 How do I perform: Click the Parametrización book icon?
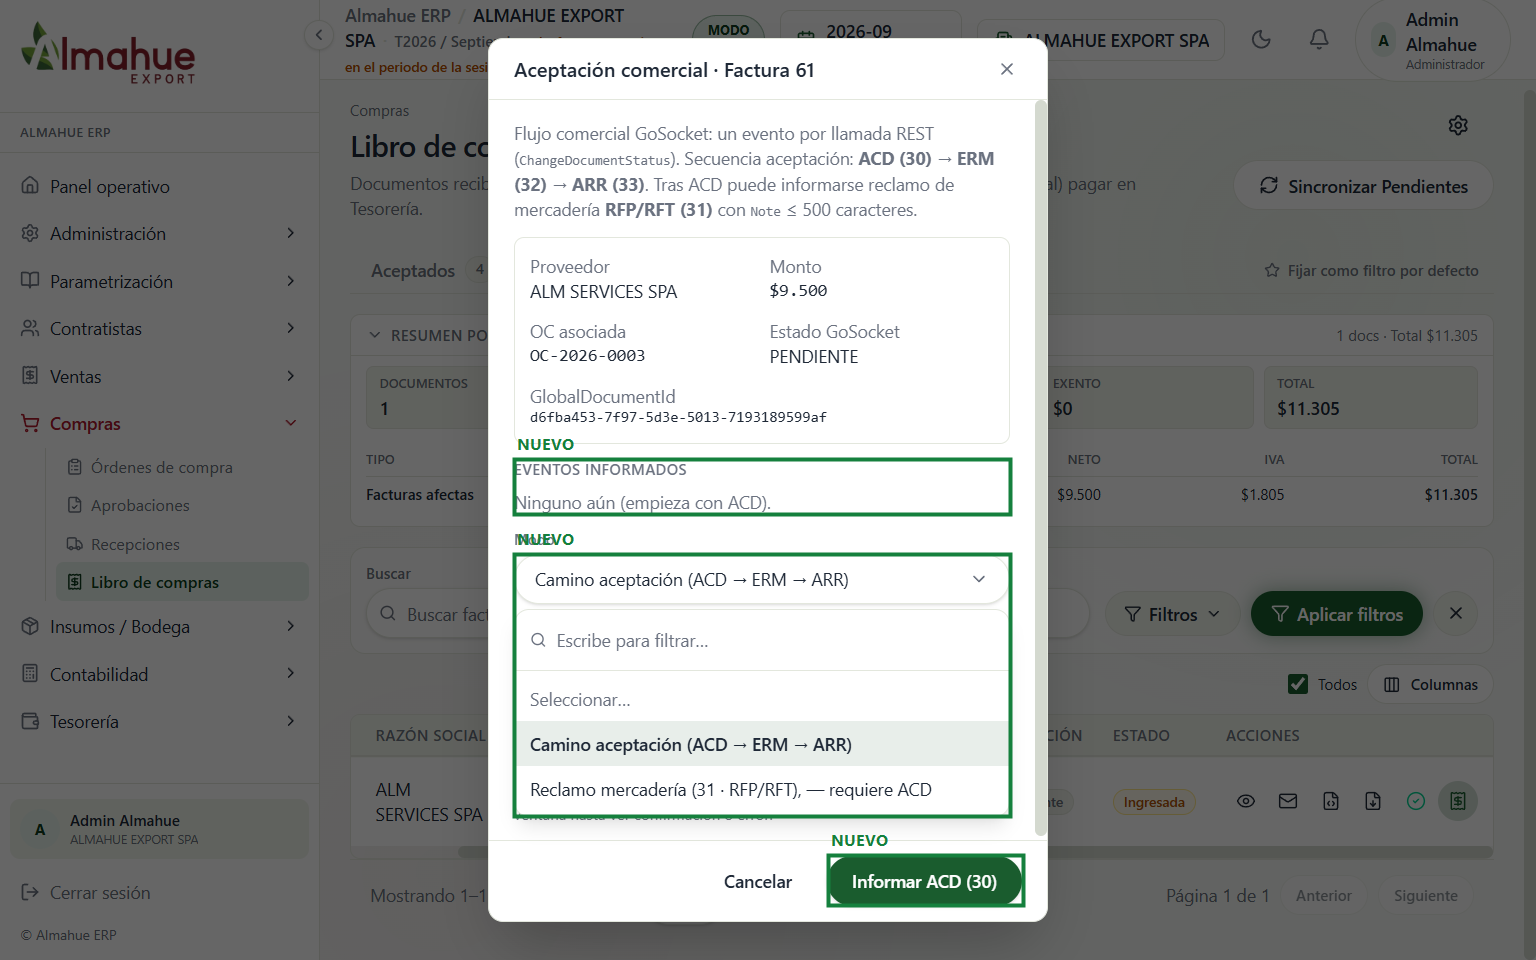(30, 281)
